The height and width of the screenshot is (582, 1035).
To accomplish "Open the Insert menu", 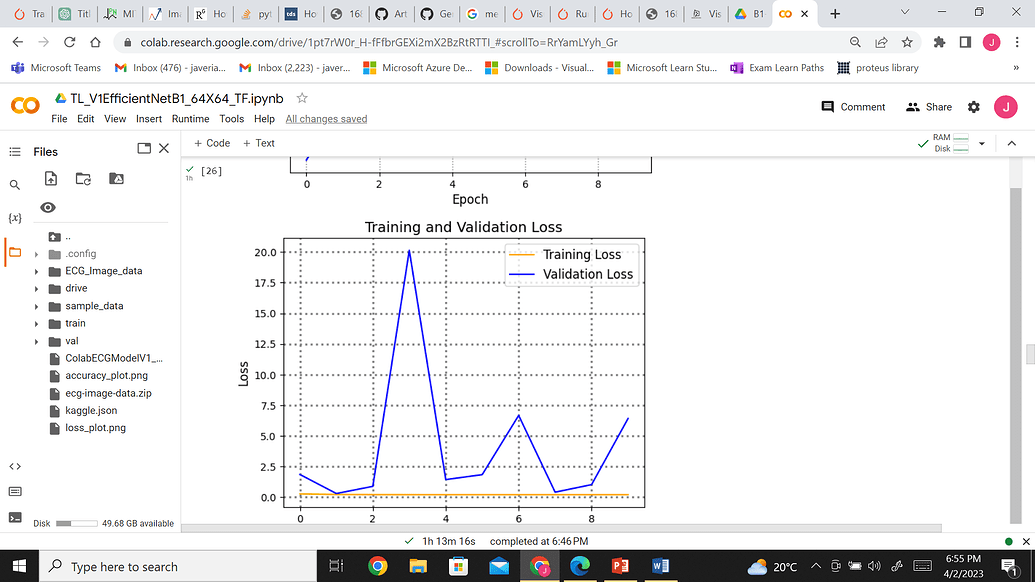I will [149, 119].
